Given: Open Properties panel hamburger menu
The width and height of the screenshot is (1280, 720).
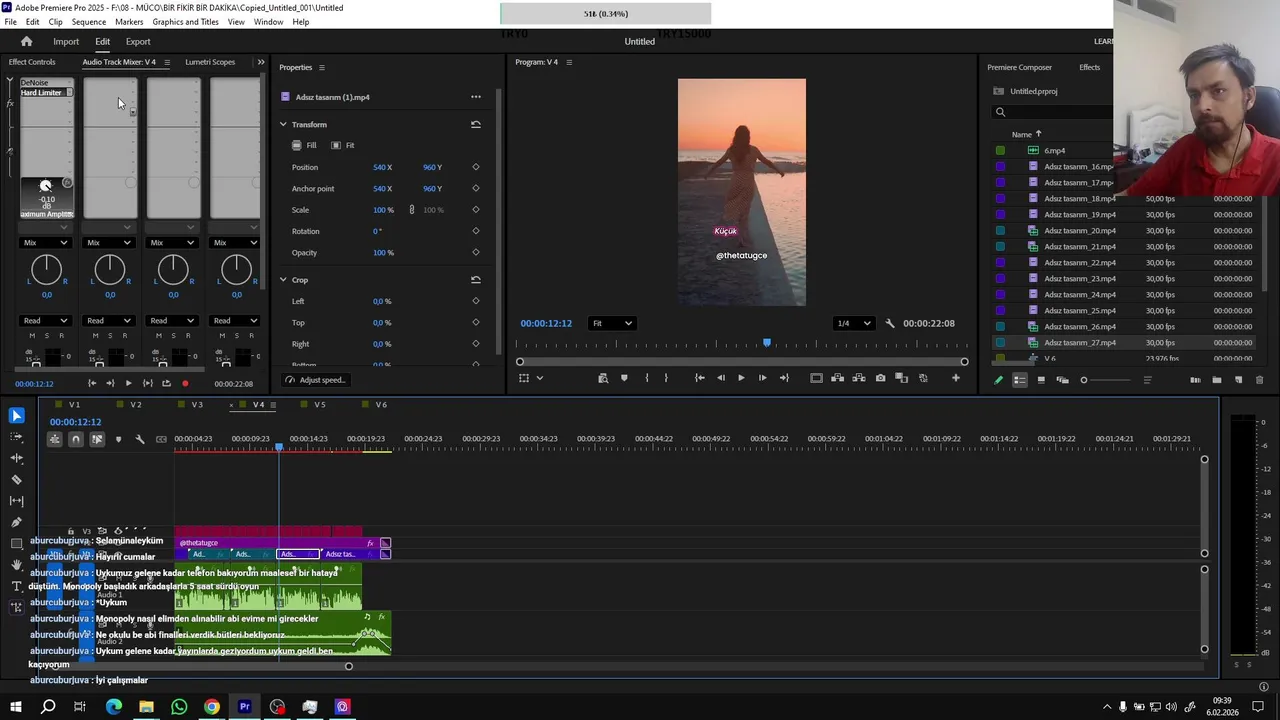Looking at the screenshot, I should pyautogui.click(x=322, y=67).
